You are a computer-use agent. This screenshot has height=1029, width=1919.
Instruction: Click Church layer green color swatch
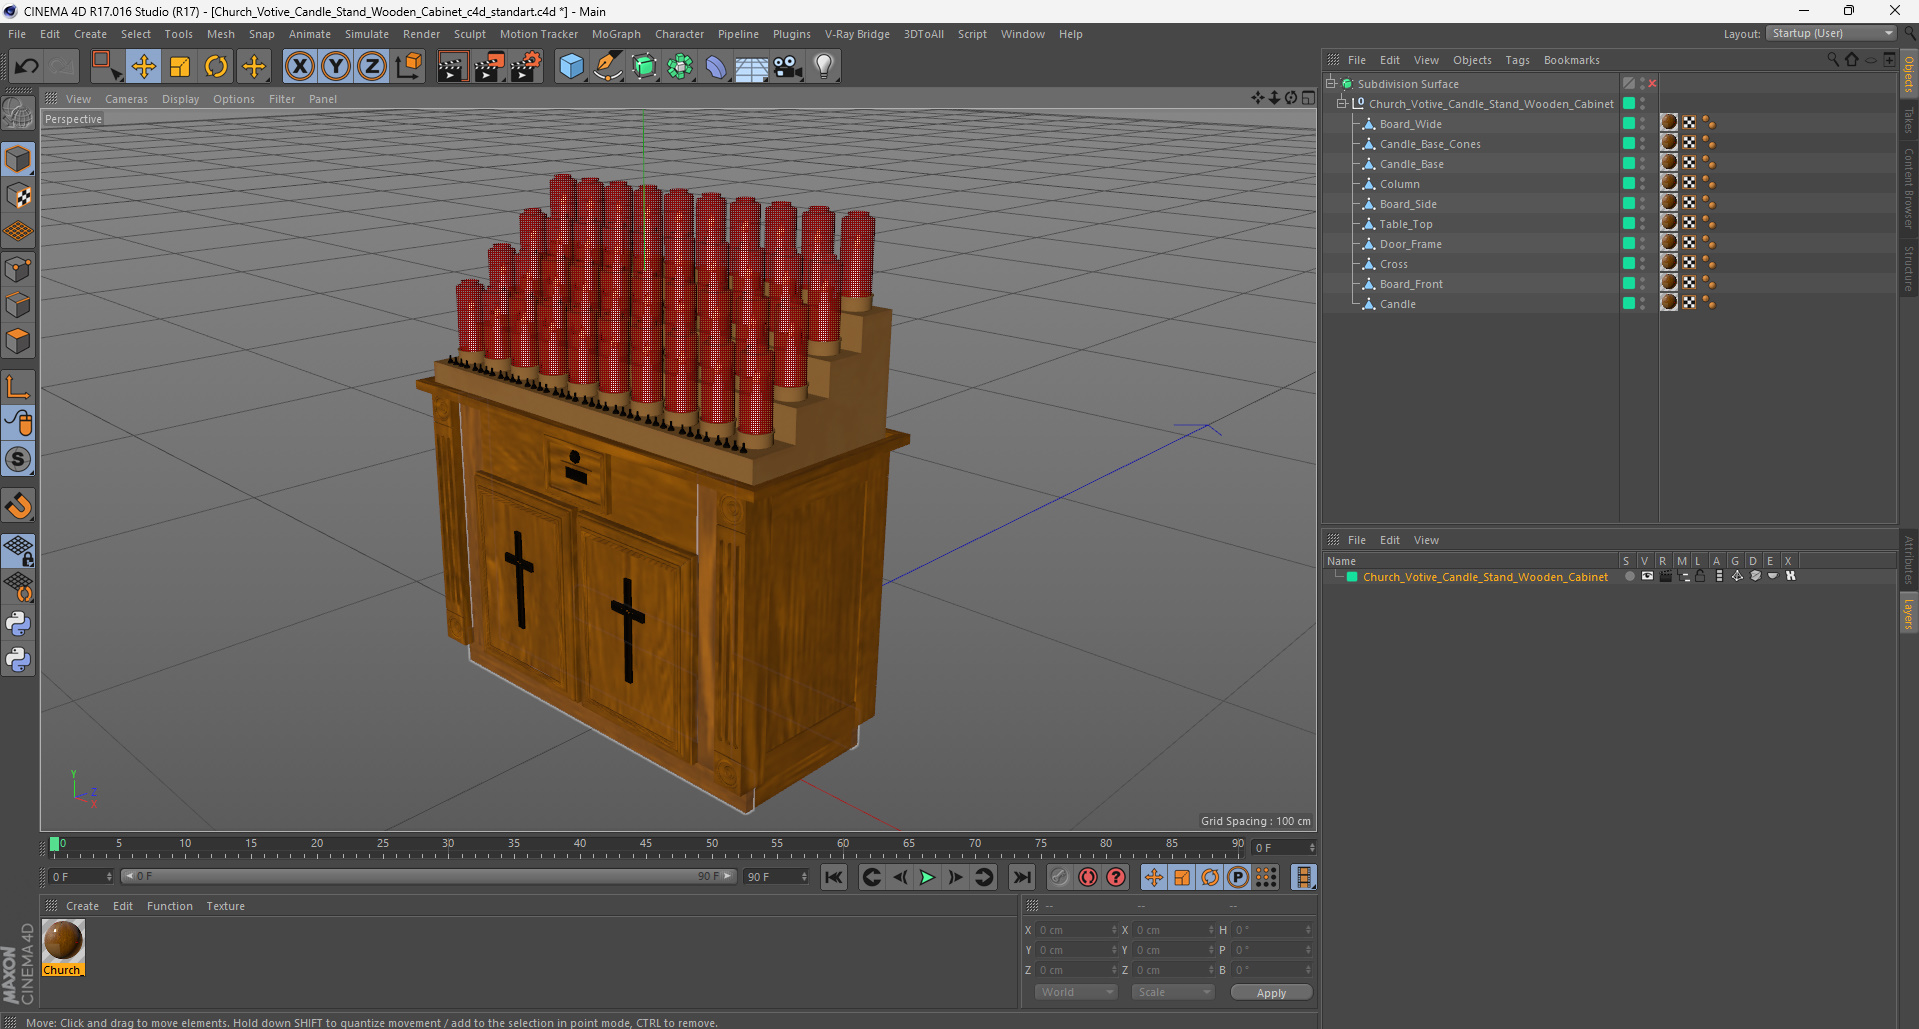coord(1352,577)
